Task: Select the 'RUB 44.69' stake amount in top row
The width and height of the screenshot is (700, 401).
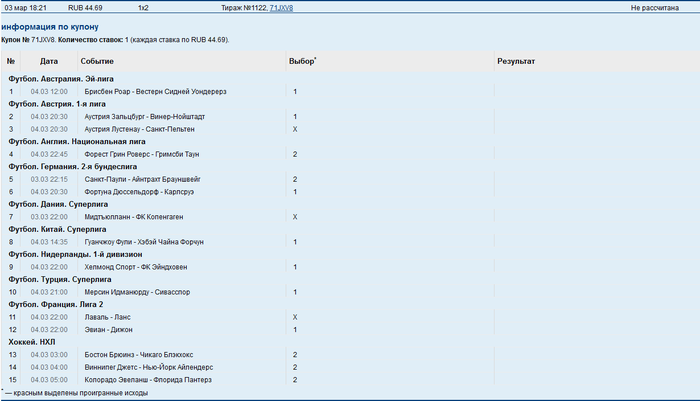Action: pyautogui.click(x=85, y=8)
